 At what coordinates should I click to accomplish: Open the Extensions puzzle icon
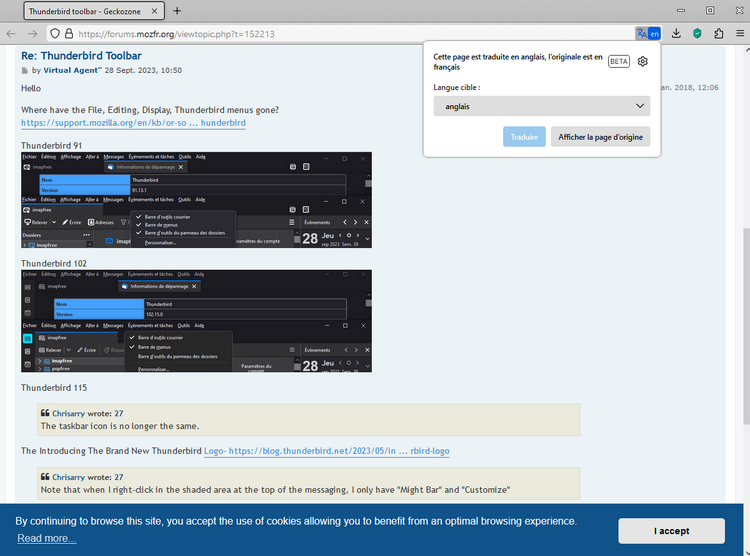coord(718,33)
